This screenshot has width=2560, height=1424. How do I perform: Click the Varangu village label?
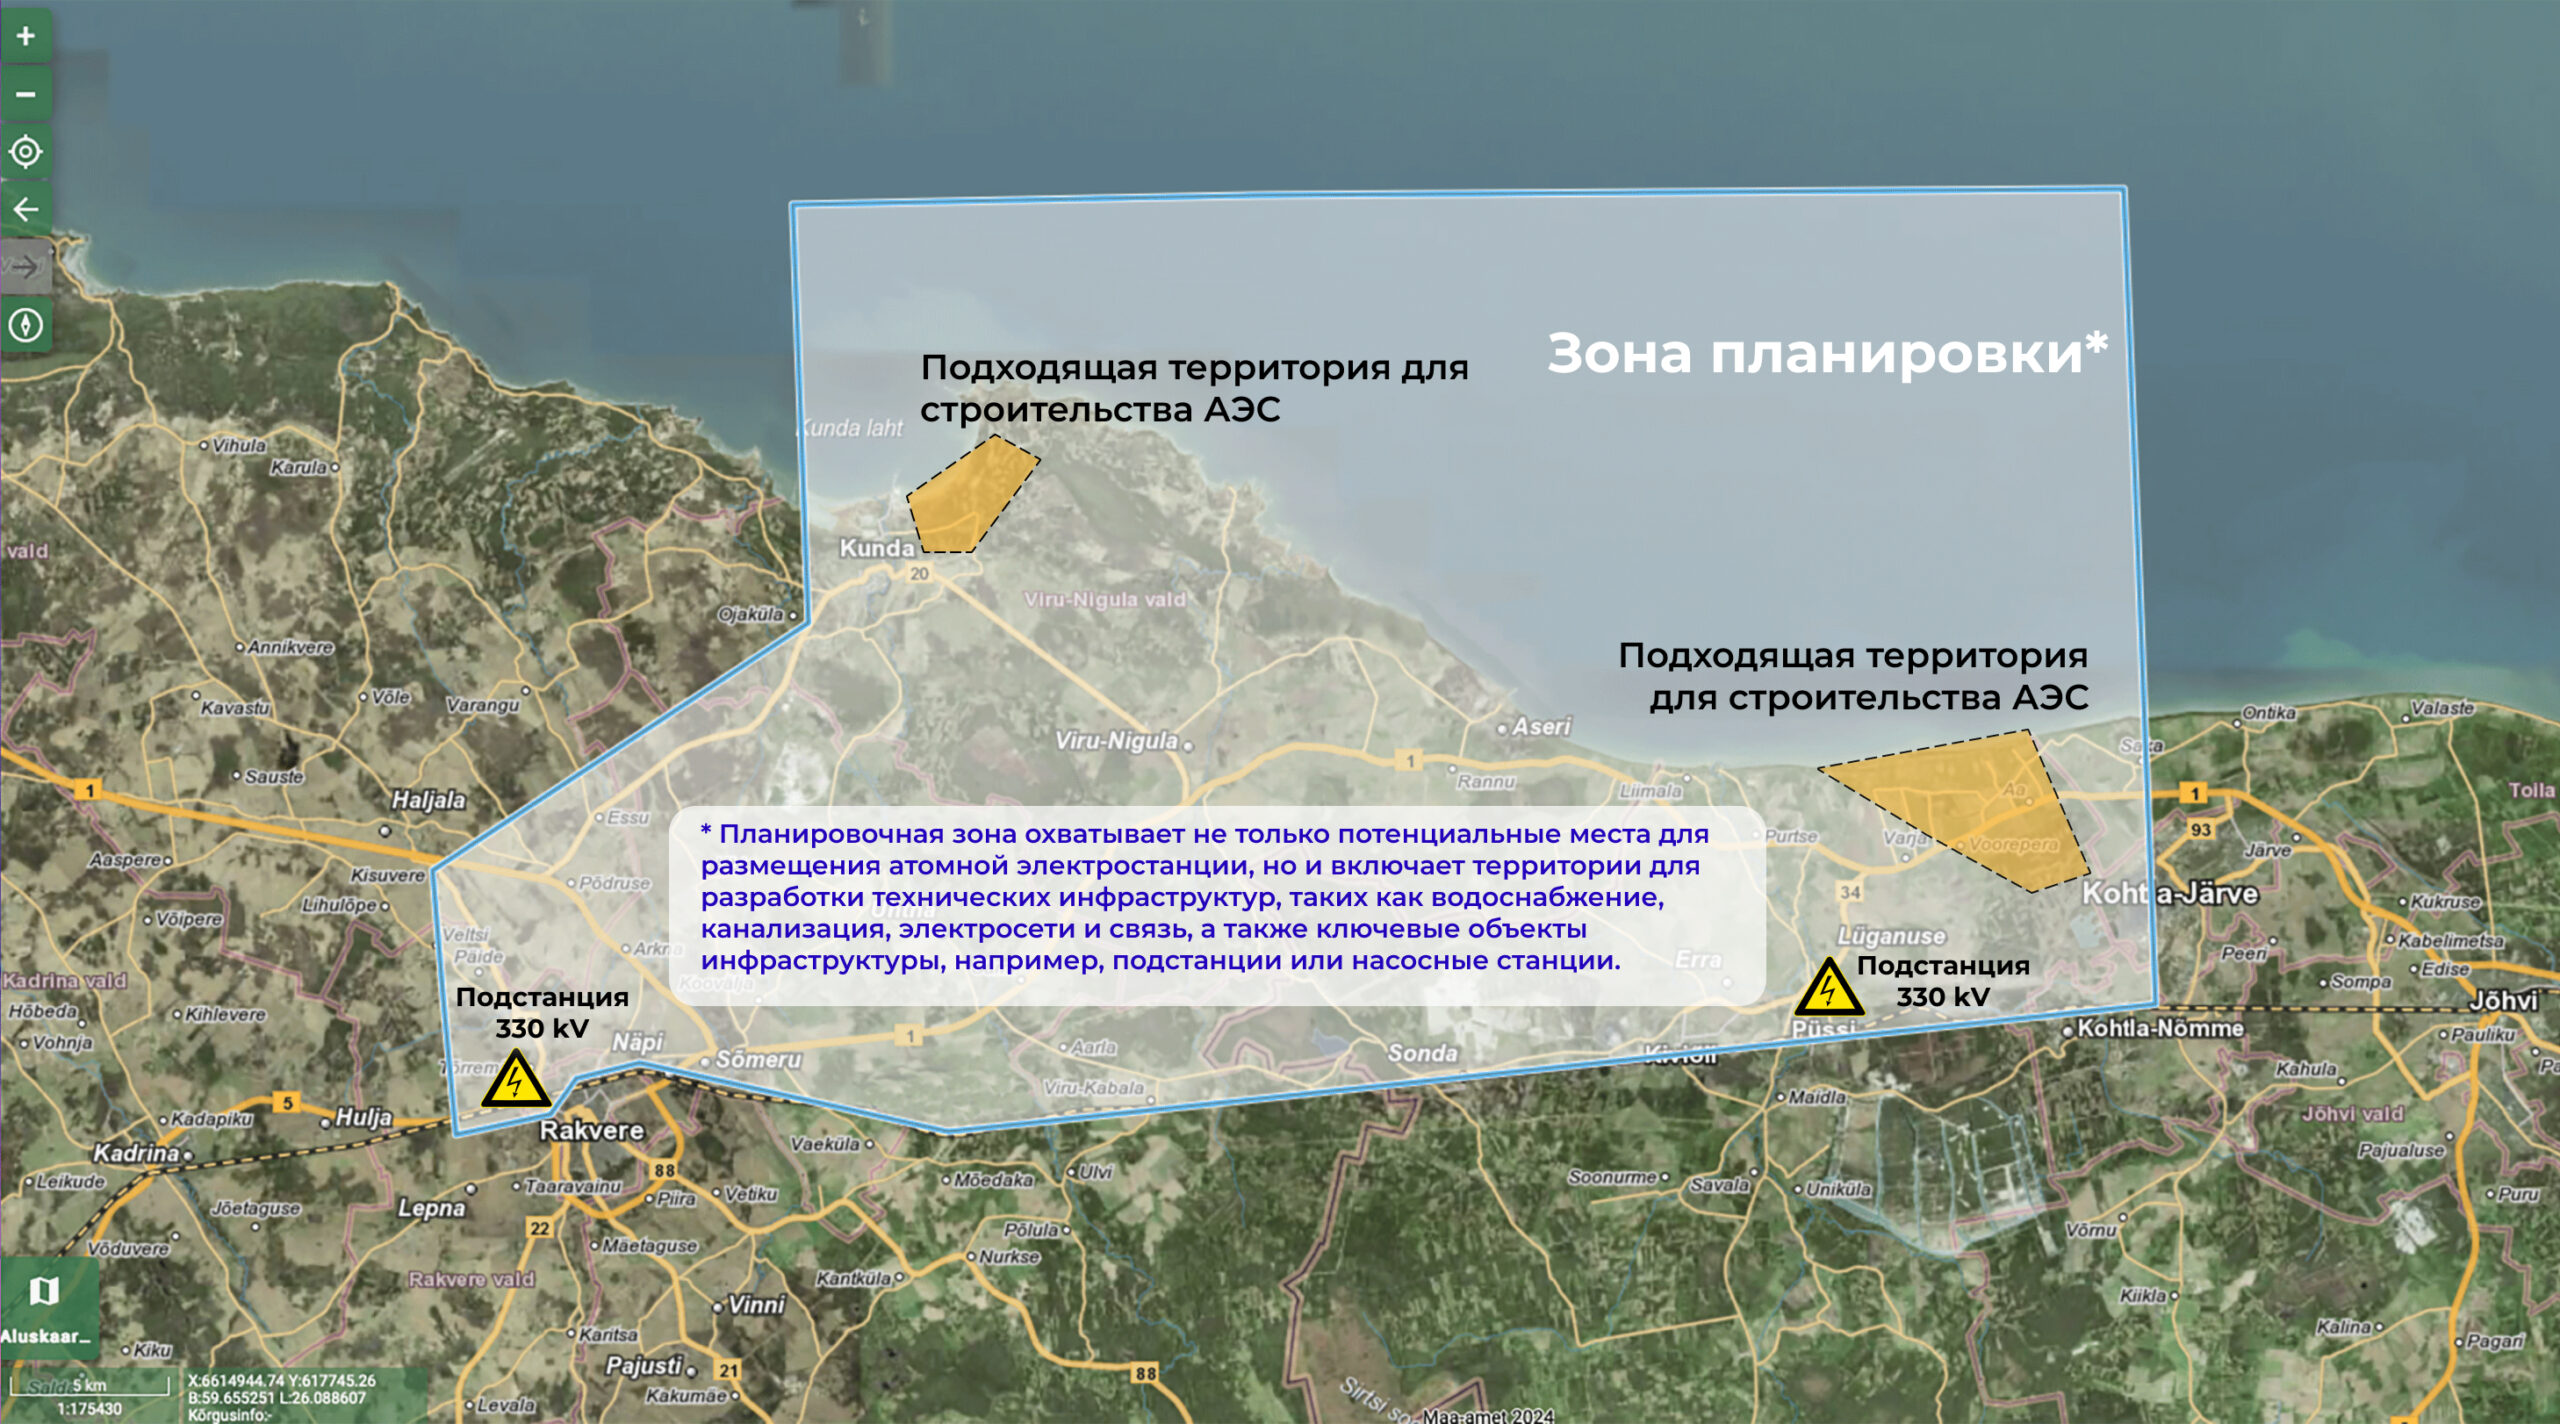pyautogui.click(x=482, y=705)
